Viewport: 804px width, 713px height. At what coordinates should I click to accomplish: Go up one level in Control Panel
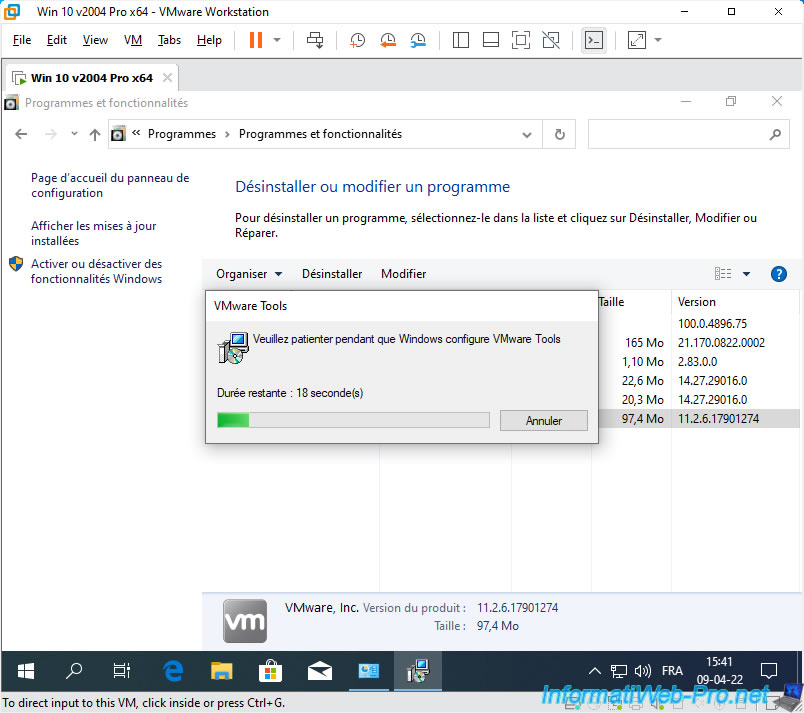click(x=95, y=135)
